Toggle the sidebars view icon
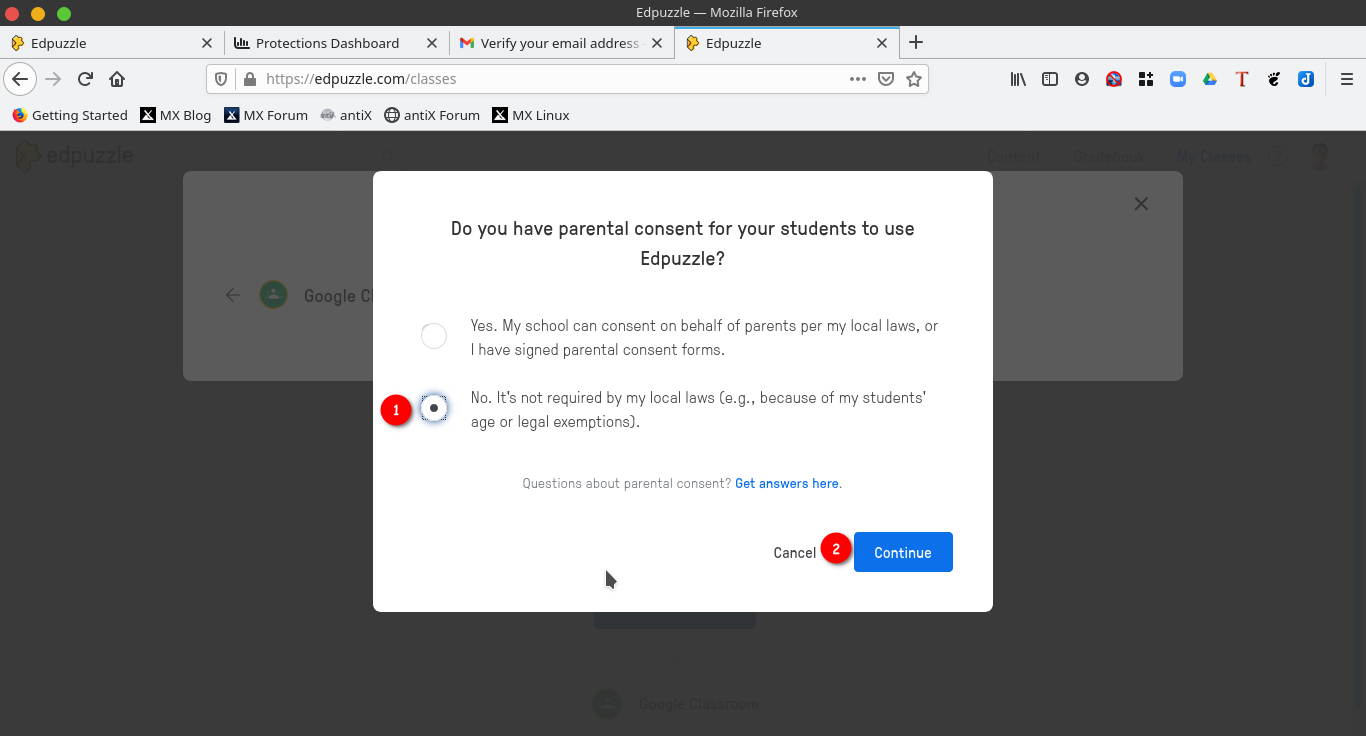The width and height of the screenshot is (1366, 736). point(1050,79)
